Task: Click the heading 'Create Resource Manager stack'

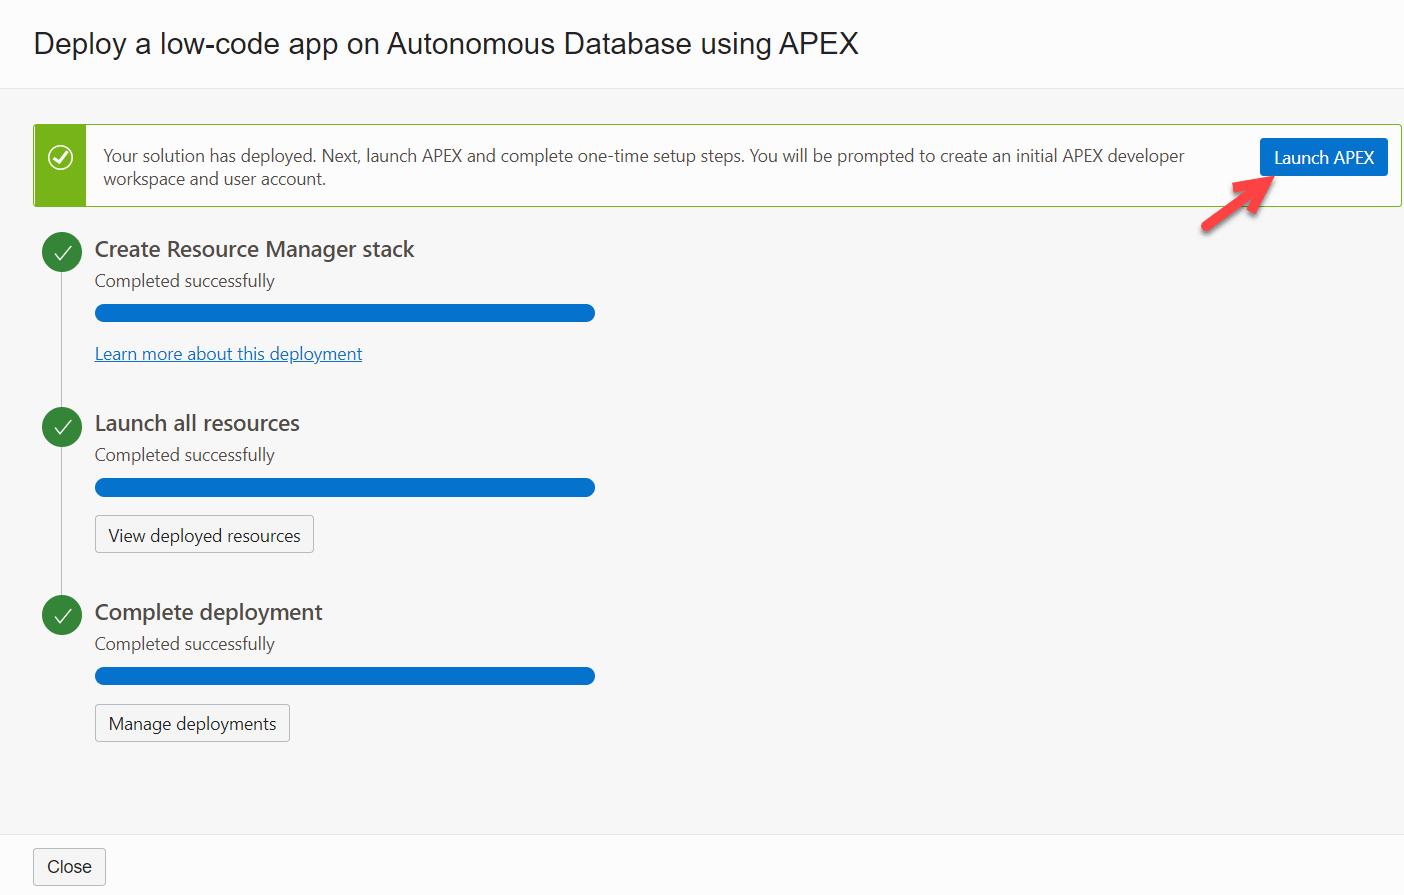Action: [x=254, y=249]
